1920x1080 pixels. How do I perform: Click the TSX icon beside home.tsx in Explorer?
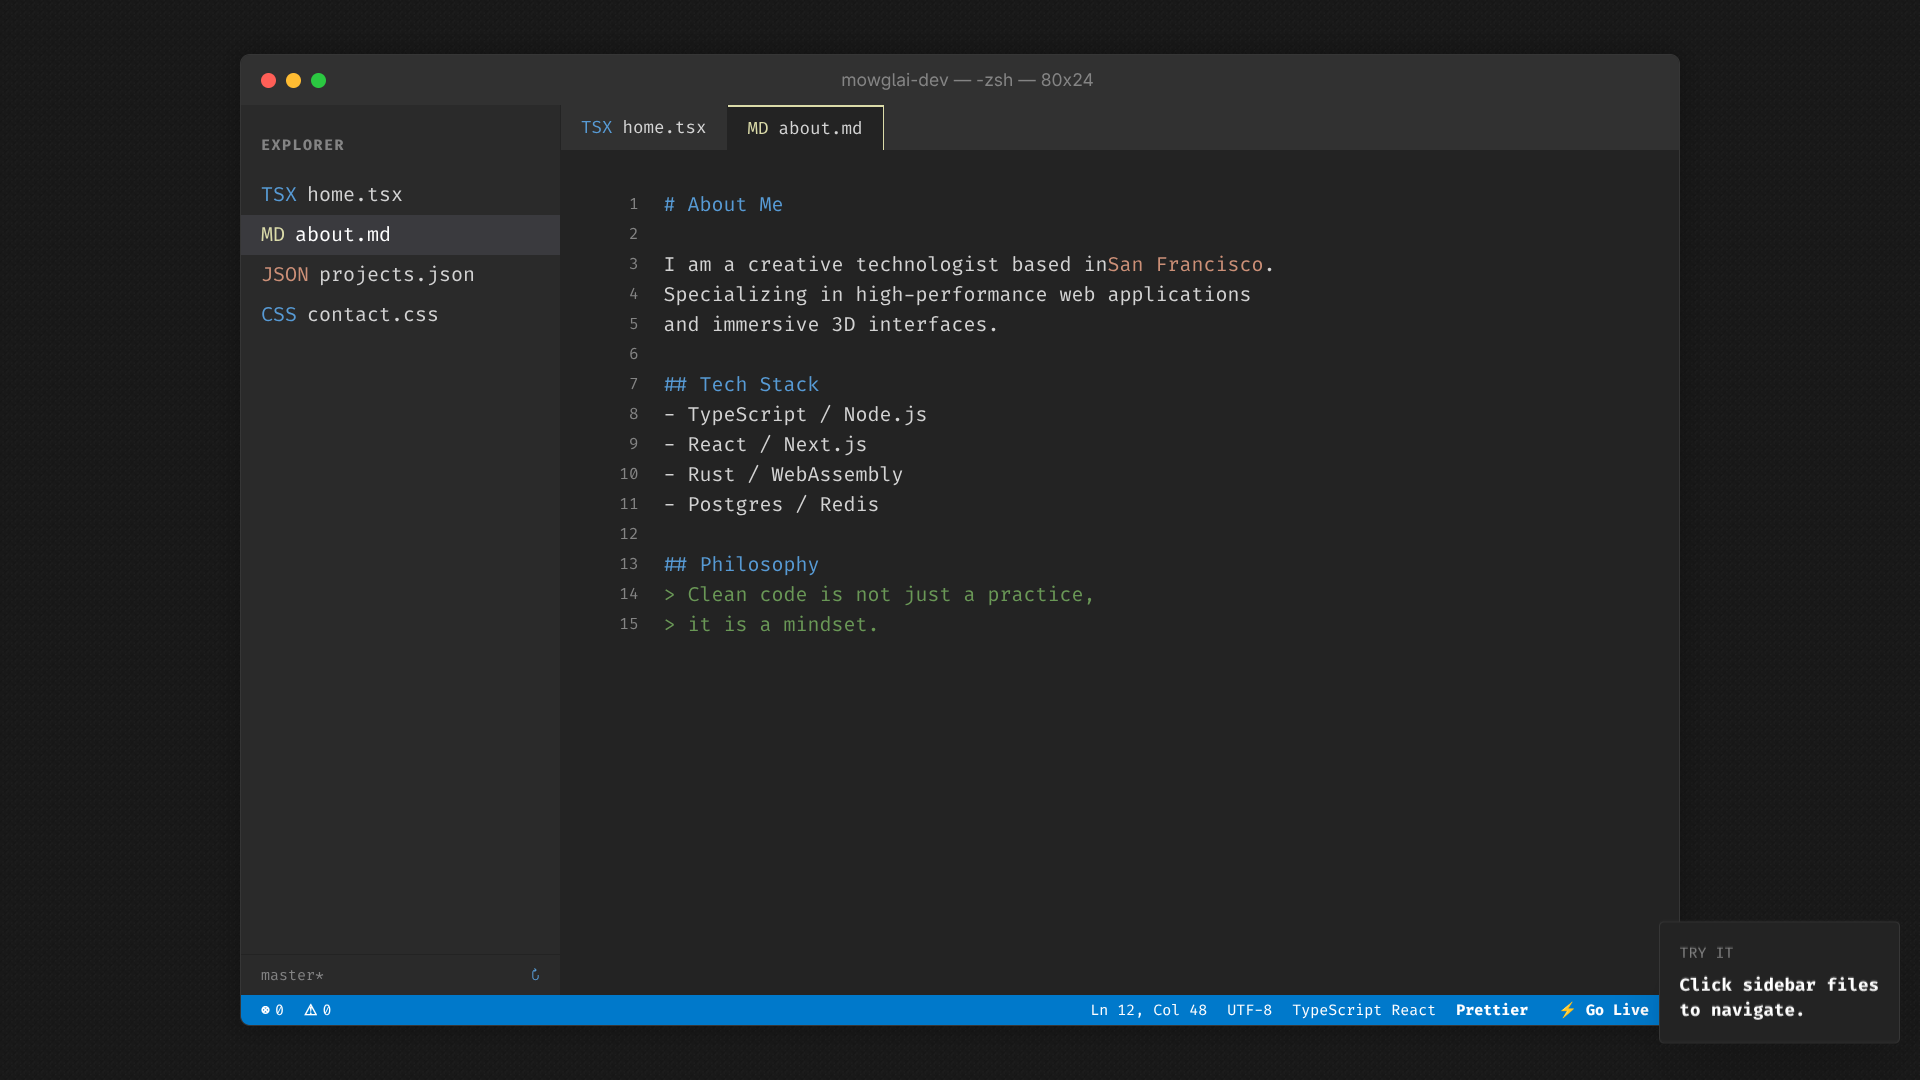click(279, 194)
